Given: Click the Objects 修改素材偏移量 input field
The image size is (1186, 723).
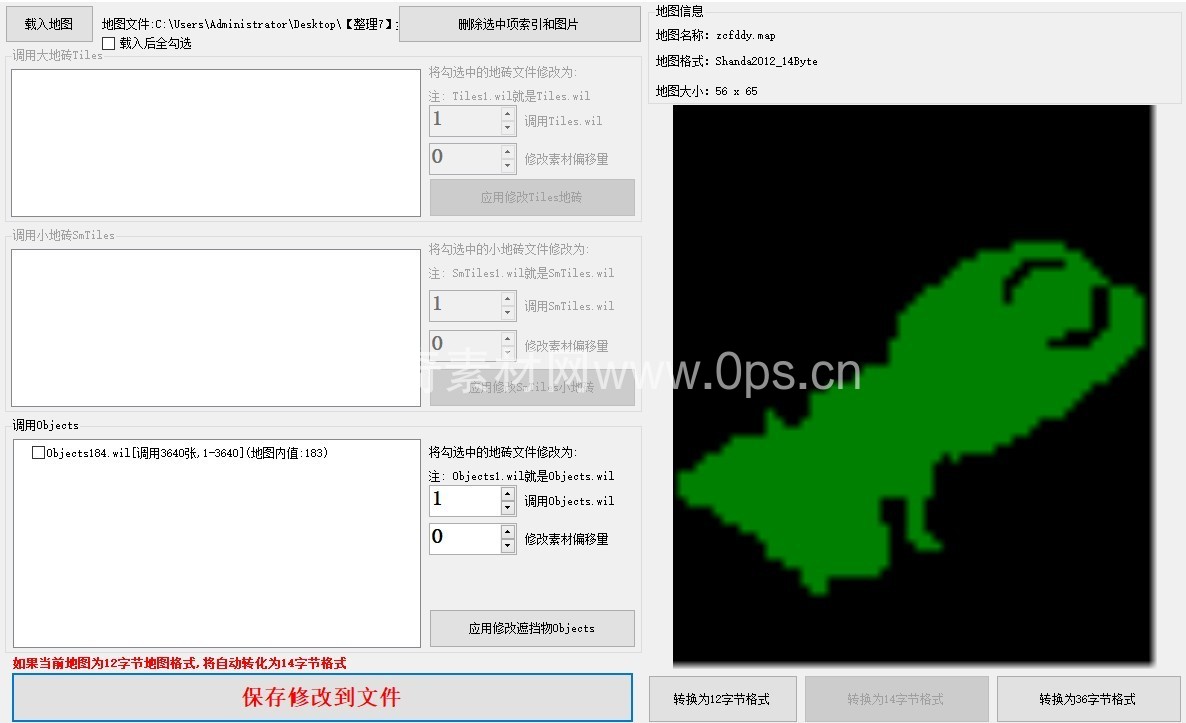Looking at the screenshot, I should click(464, 539).
